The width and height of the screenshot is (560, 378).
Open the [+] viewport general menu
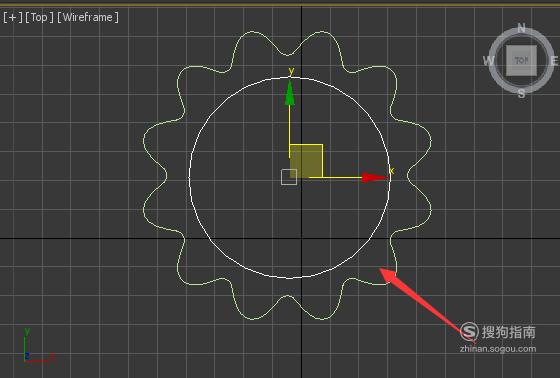click(13, 17)
